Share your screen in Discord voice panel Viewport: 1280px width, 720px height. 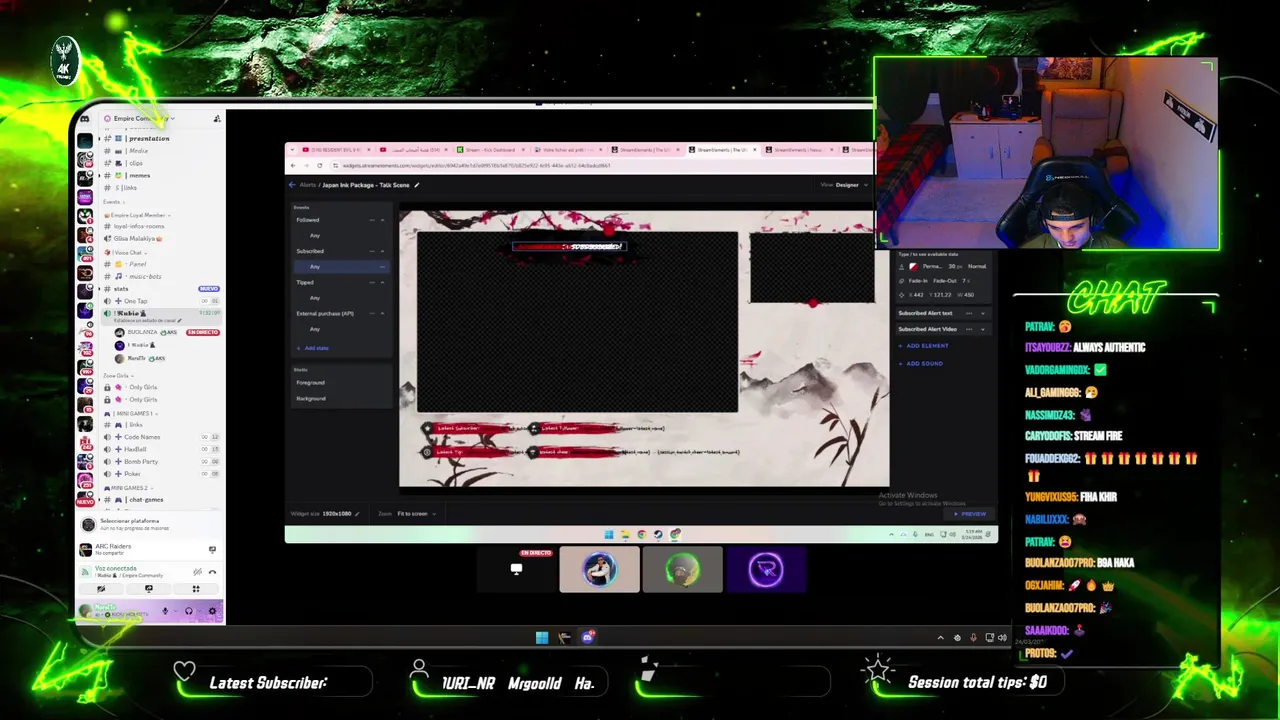[x=148, y=589]
